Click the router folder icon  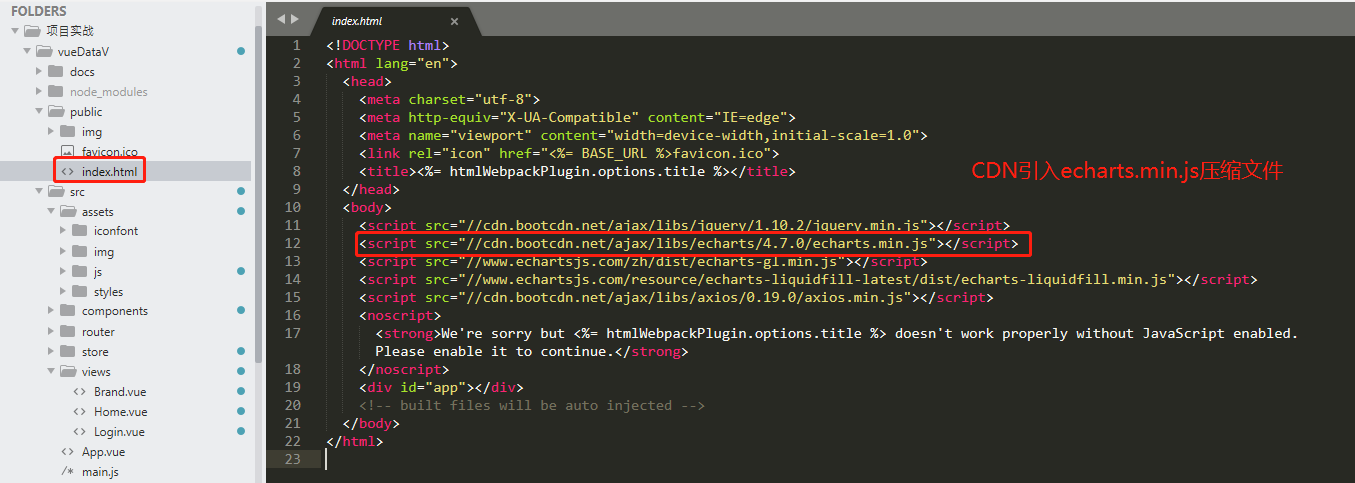[x=68, y=331]
